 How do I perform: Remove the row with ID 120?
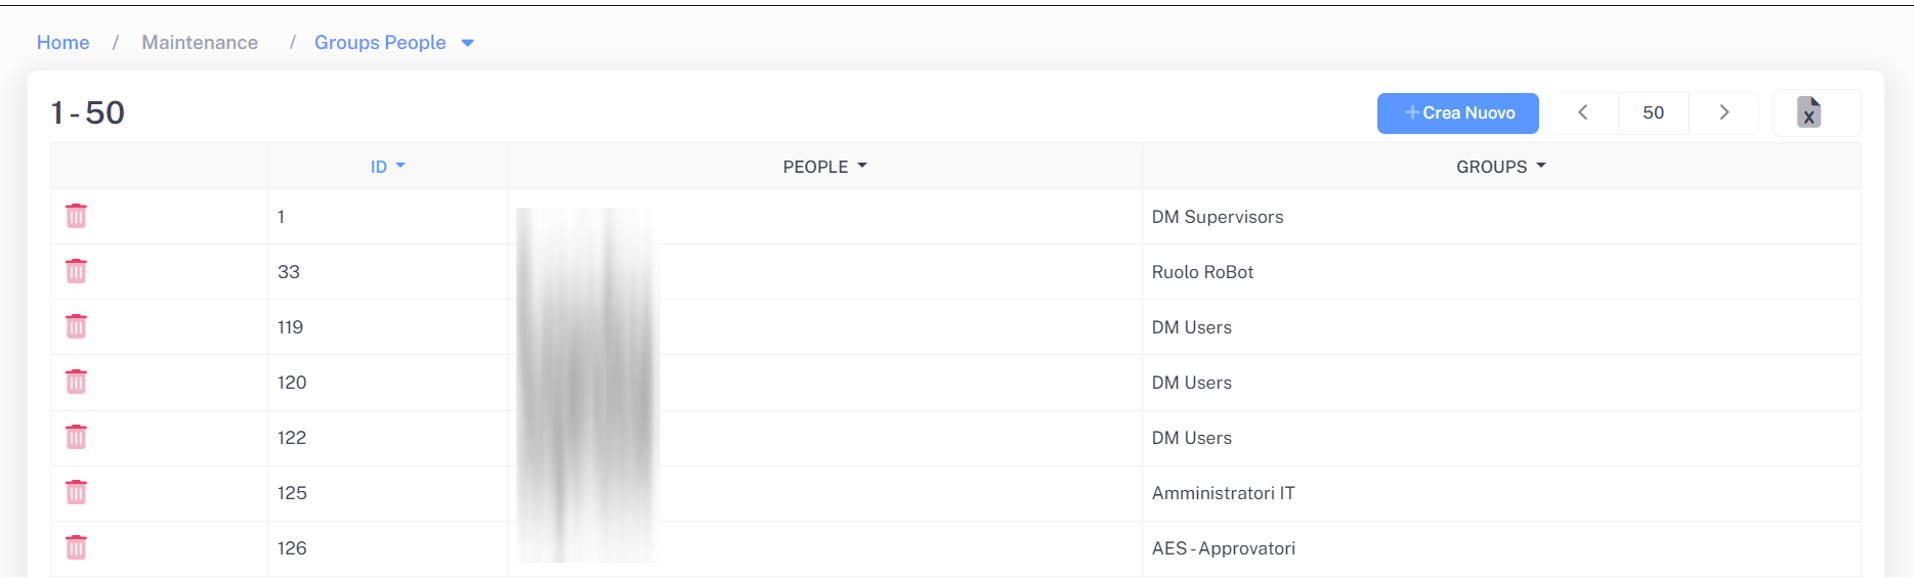pos(76,381)
